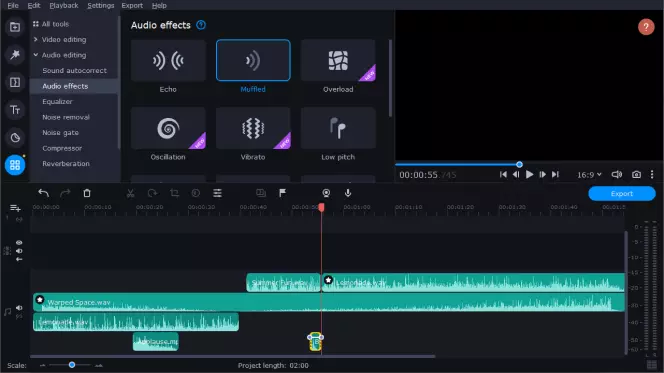
Task: Open the Playback menu
Action: 64,6
